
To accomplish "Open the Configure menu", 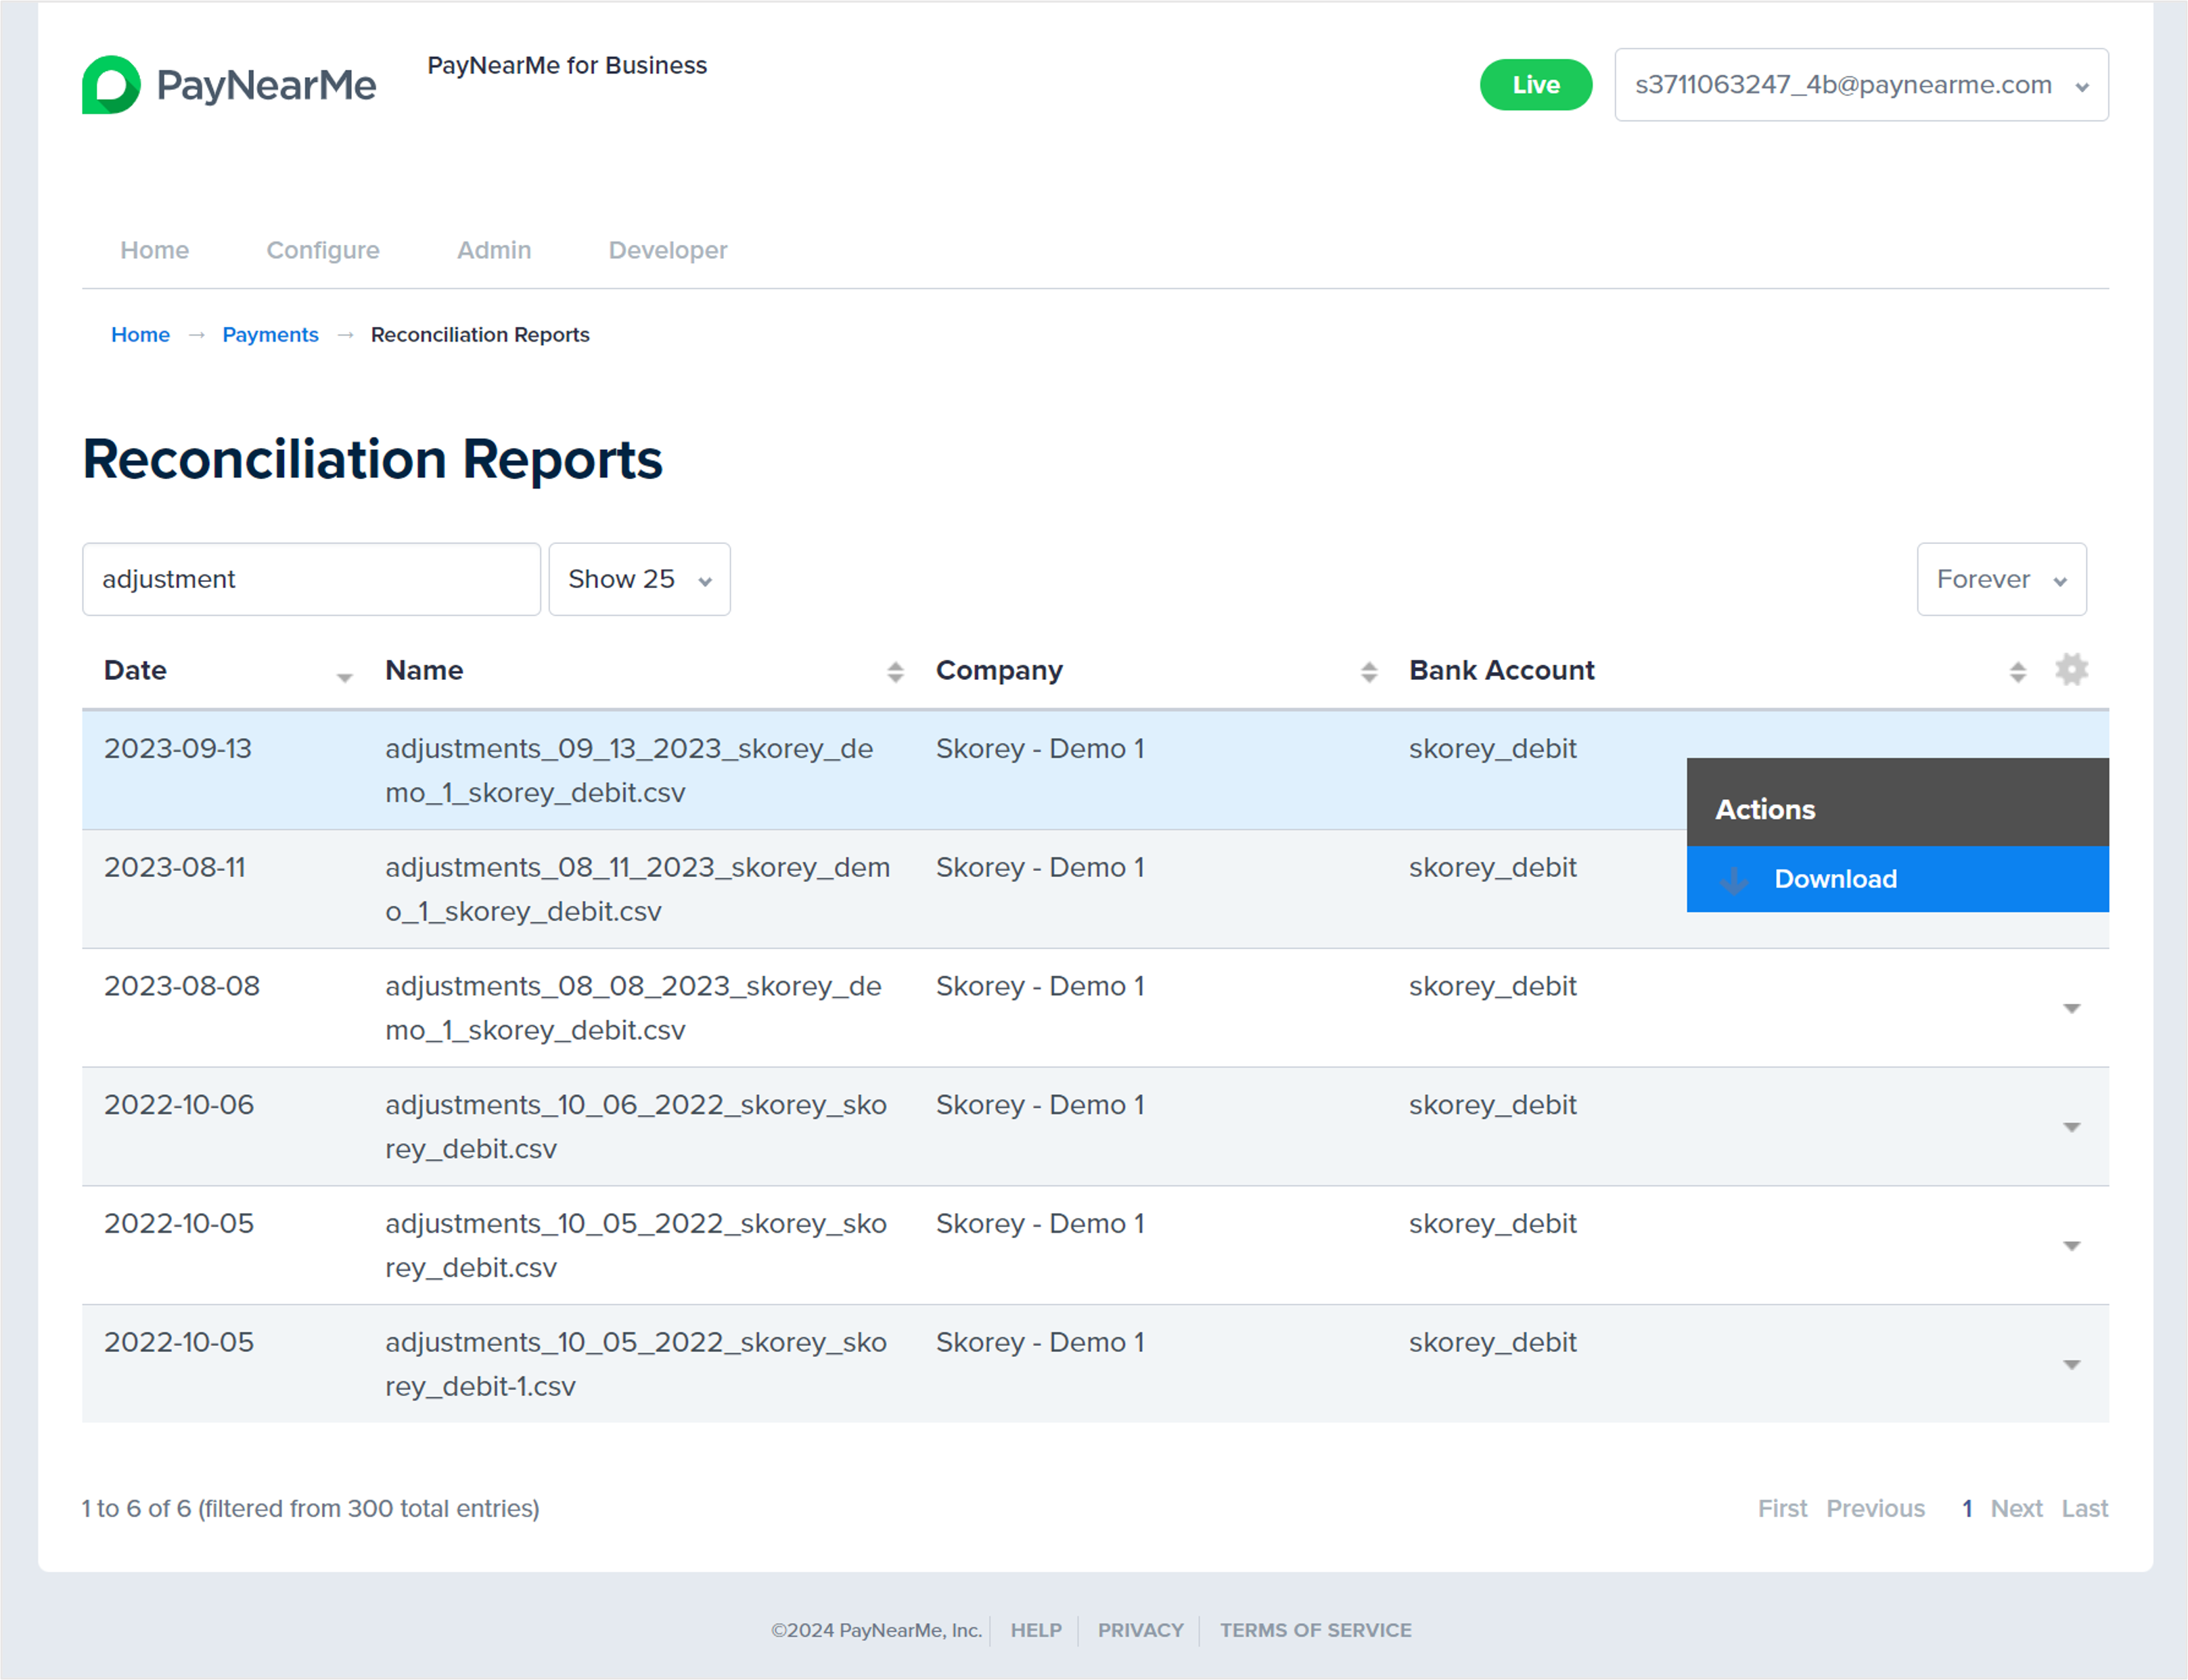I will [x=322, y=250].
